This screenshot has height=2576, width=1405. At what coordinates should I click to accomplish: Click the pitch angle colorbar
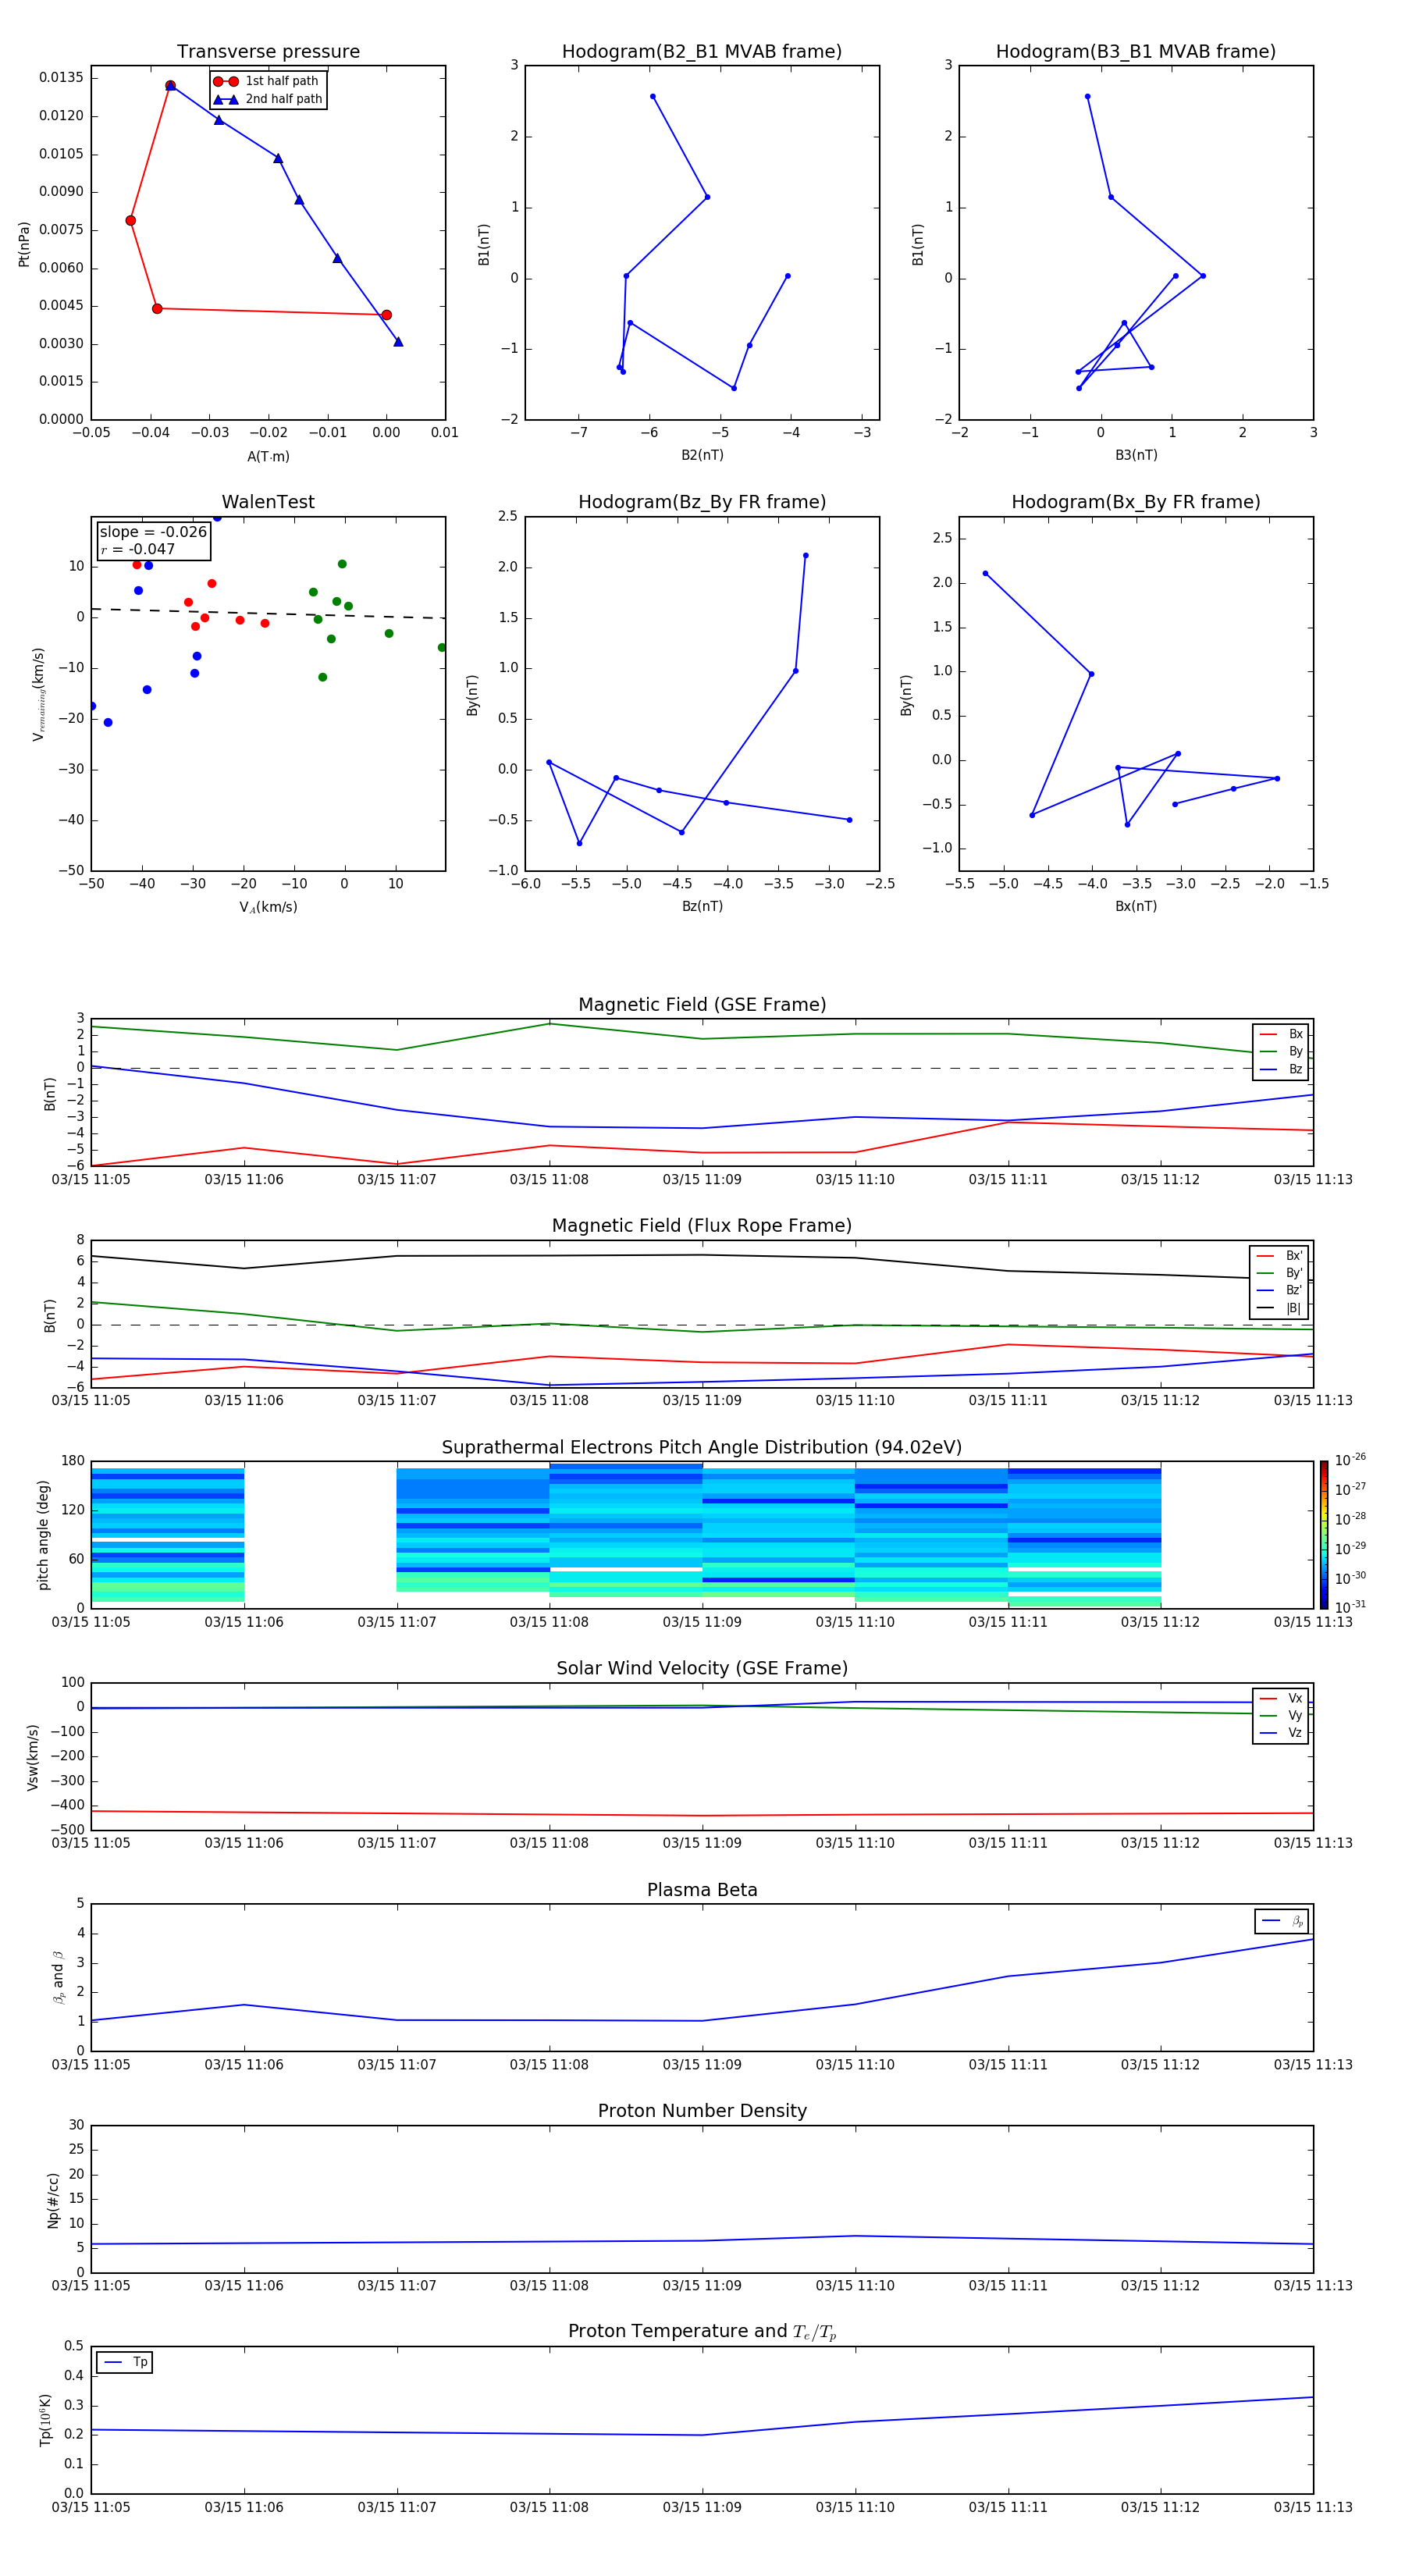(x=1324, y=1535)
